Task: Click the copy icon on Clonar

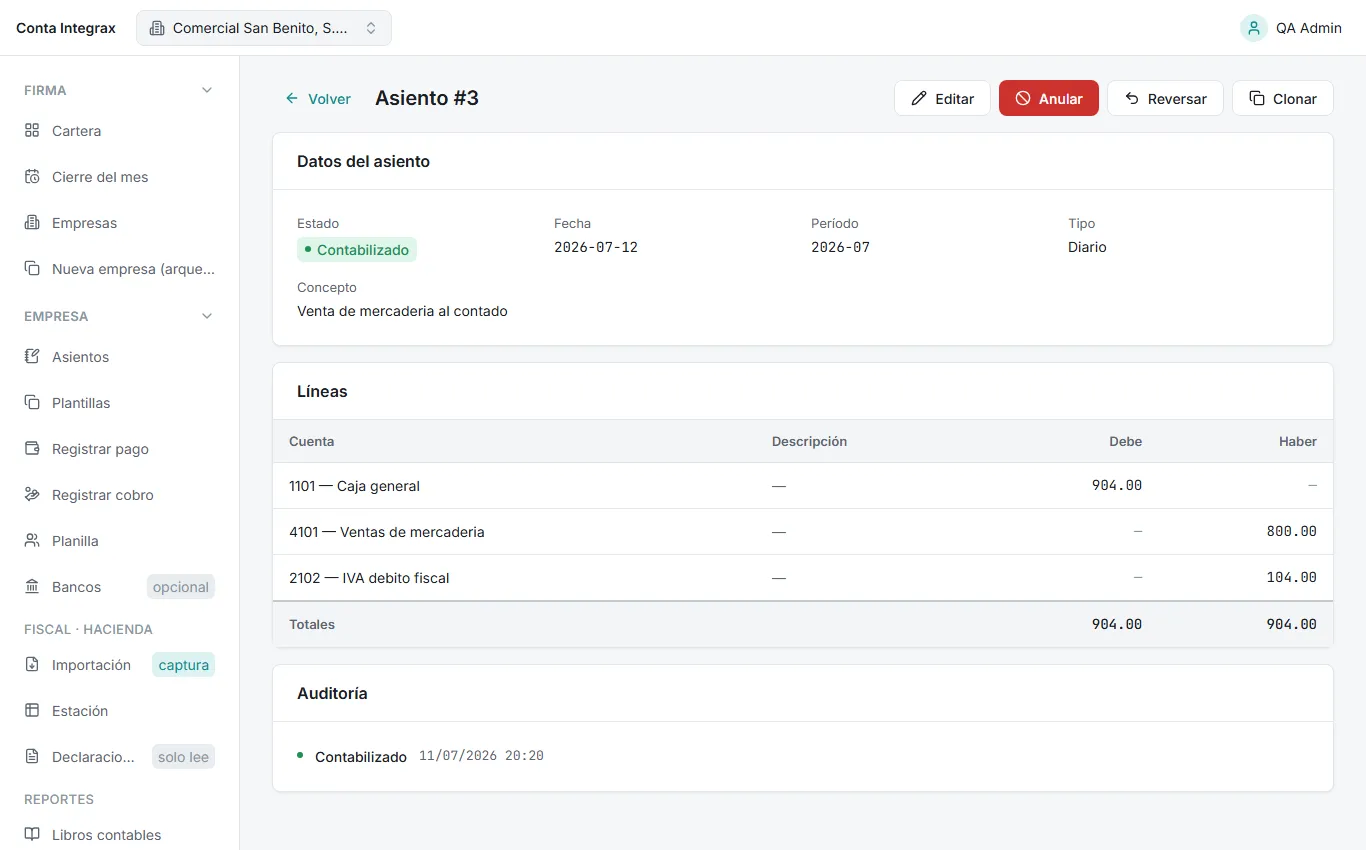Action: click(x=1257, y=99)
